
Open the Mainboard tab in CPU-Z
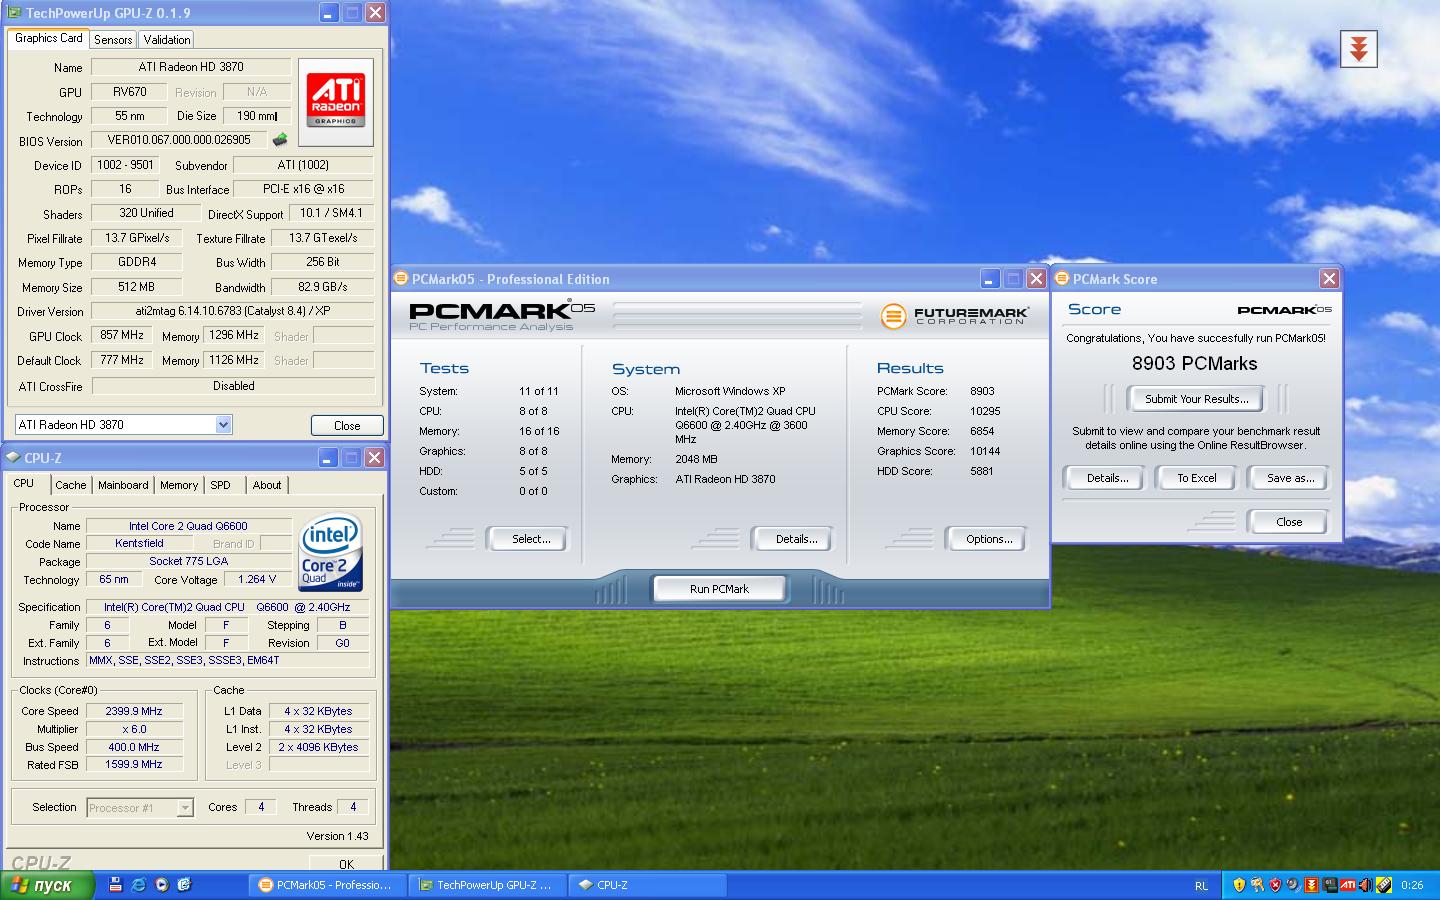[123, 485]
